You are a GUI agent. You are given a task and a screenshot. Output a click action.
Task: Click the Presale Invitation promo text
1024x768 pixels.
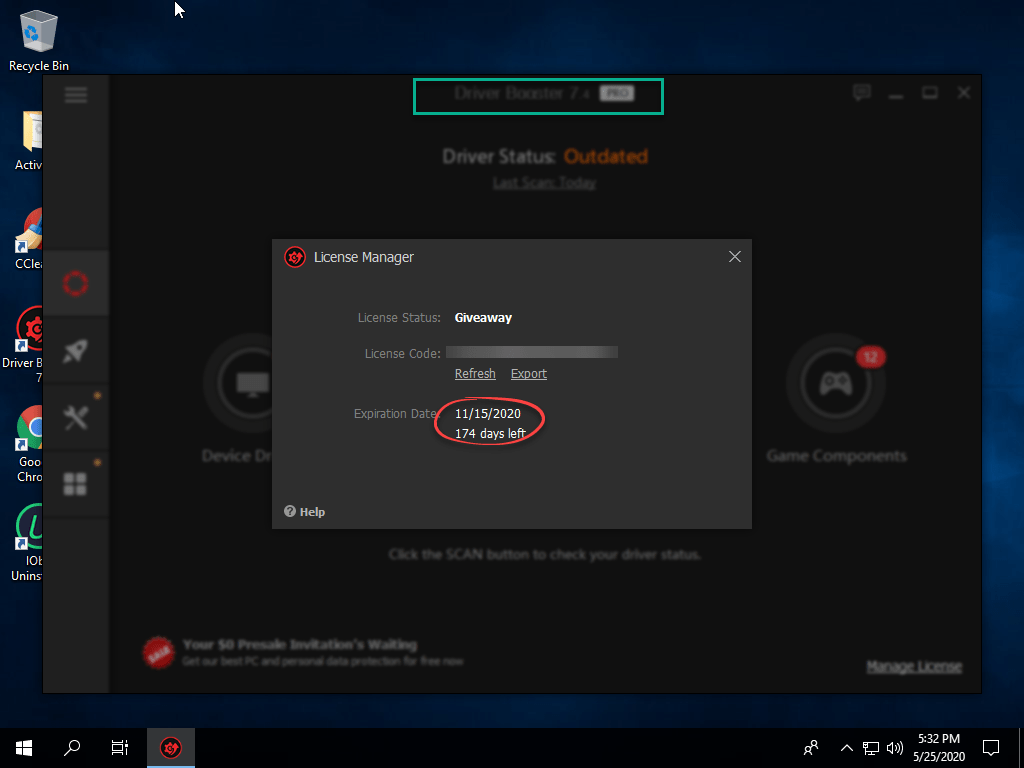pos(300,645)
